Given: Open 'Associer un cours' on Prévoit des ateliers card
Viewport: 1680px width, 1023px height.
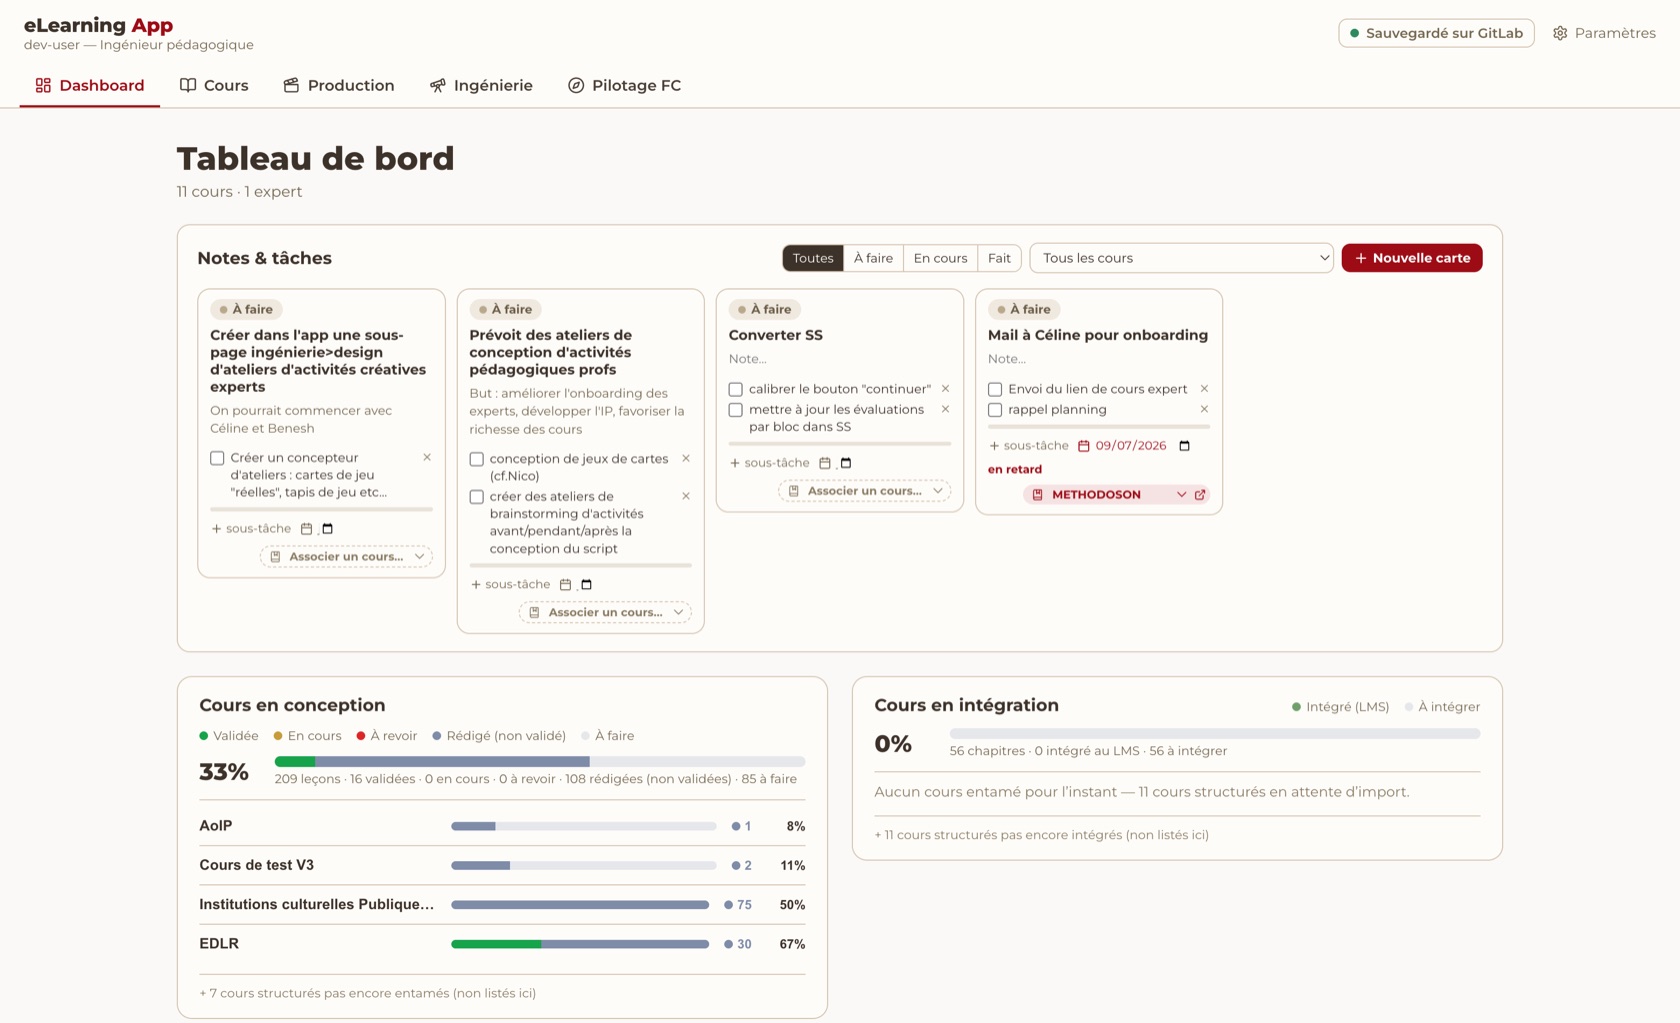Looking at the screenshot, I should (x=605, y=612).
